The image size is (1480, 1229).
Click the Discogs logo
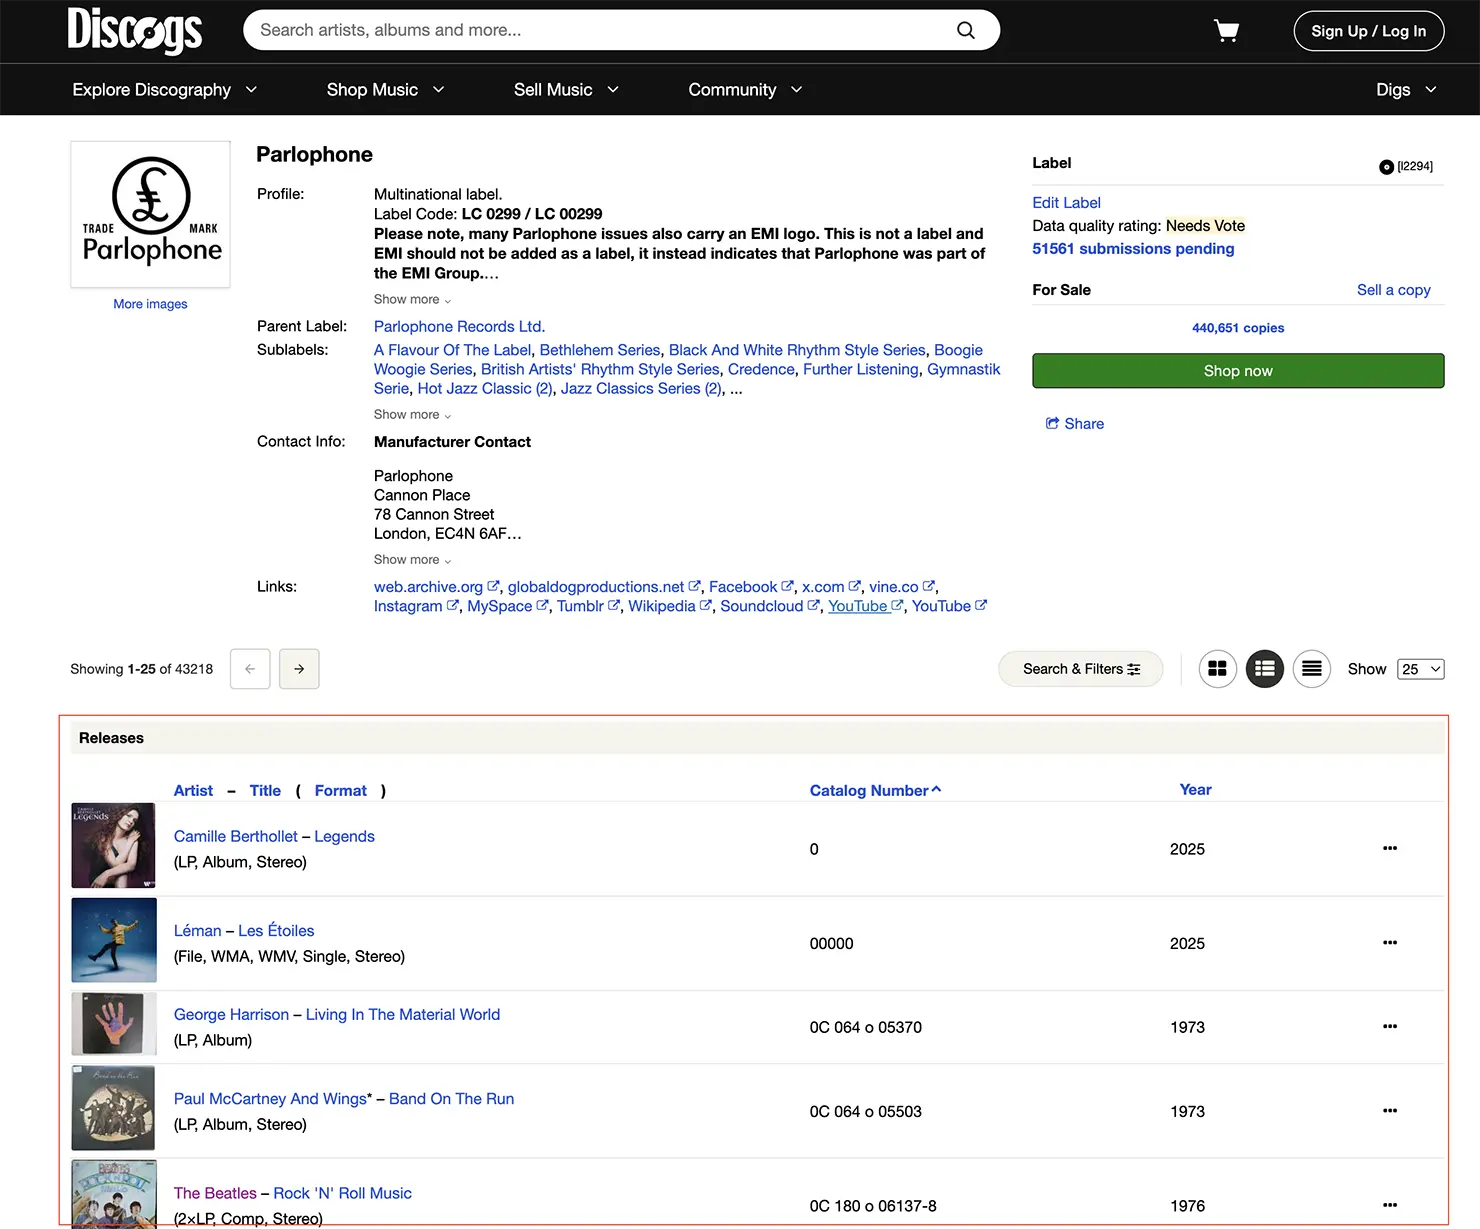click(x=135, y=30)
